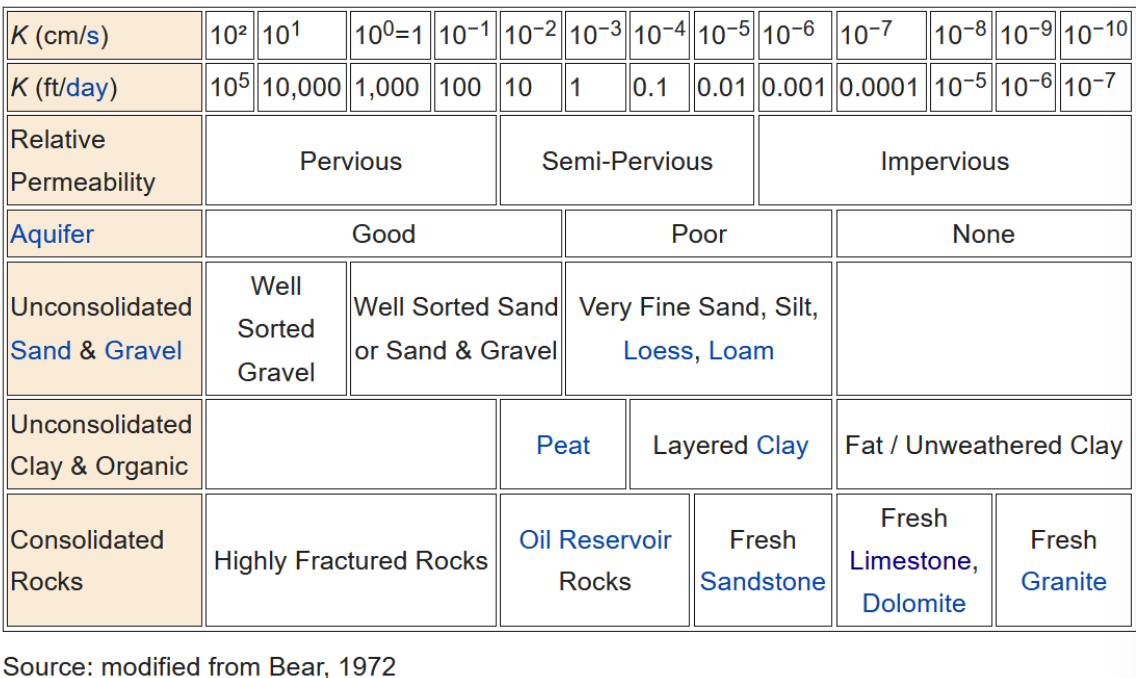Image resolution: width=1136 pixels, height=678 pixels.
Task: Click the Limestone link
Action: [910, 561]
